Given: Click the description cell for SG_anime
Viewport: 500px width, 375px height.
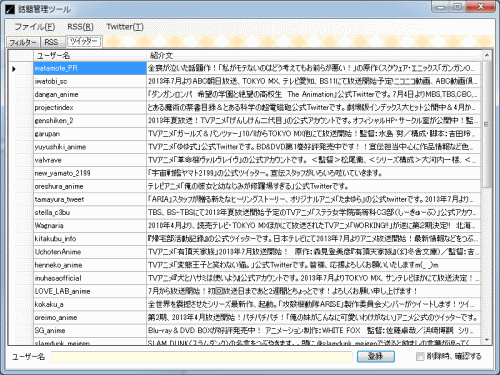Looking at the screenshot, I should click(x=314, y=330).
